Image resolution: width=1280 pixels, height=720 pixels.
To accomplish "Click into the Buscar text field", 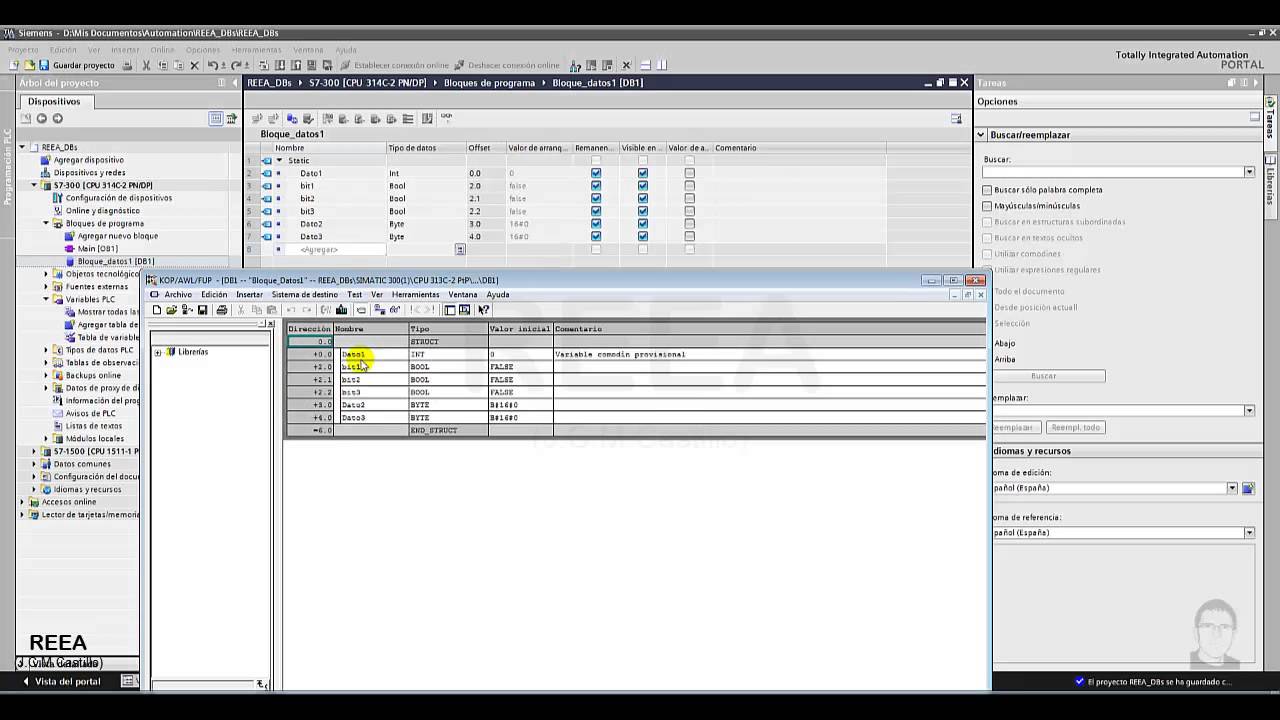I will pyautogui.click(x=1112, y=172).
